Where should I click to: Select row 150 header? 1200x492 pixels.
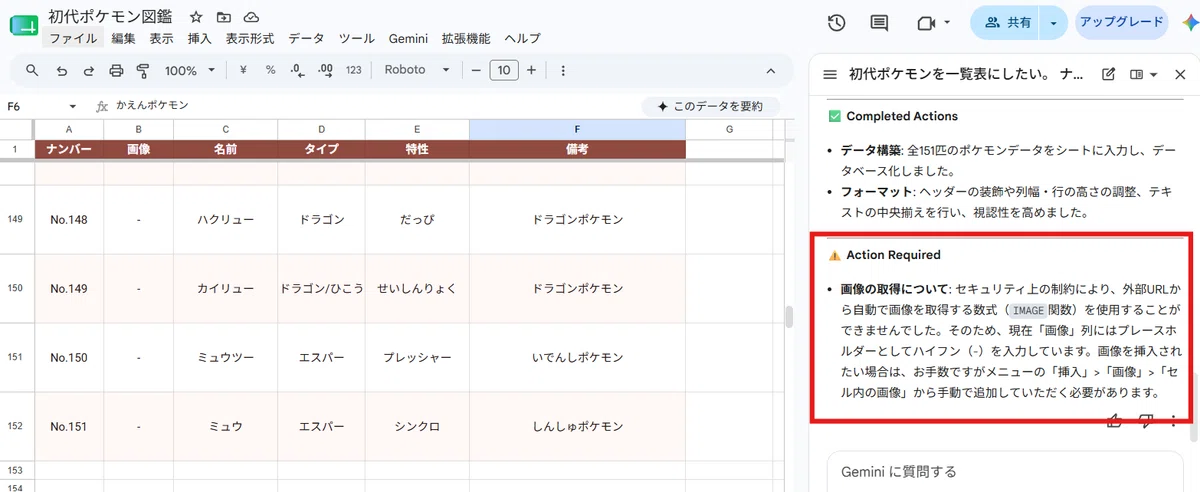[x=17, y=288]
